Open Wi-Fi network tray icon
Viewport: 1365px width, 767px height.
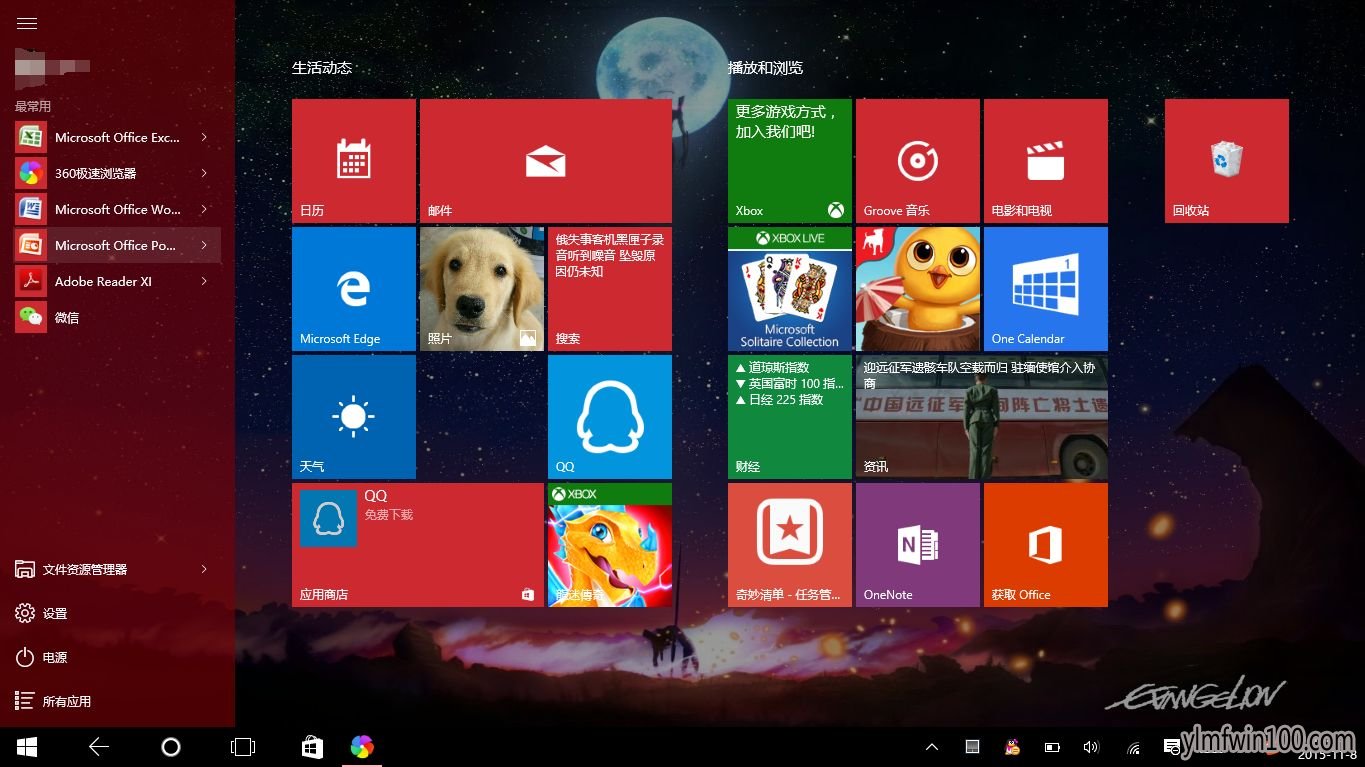tap(1133, 746)
